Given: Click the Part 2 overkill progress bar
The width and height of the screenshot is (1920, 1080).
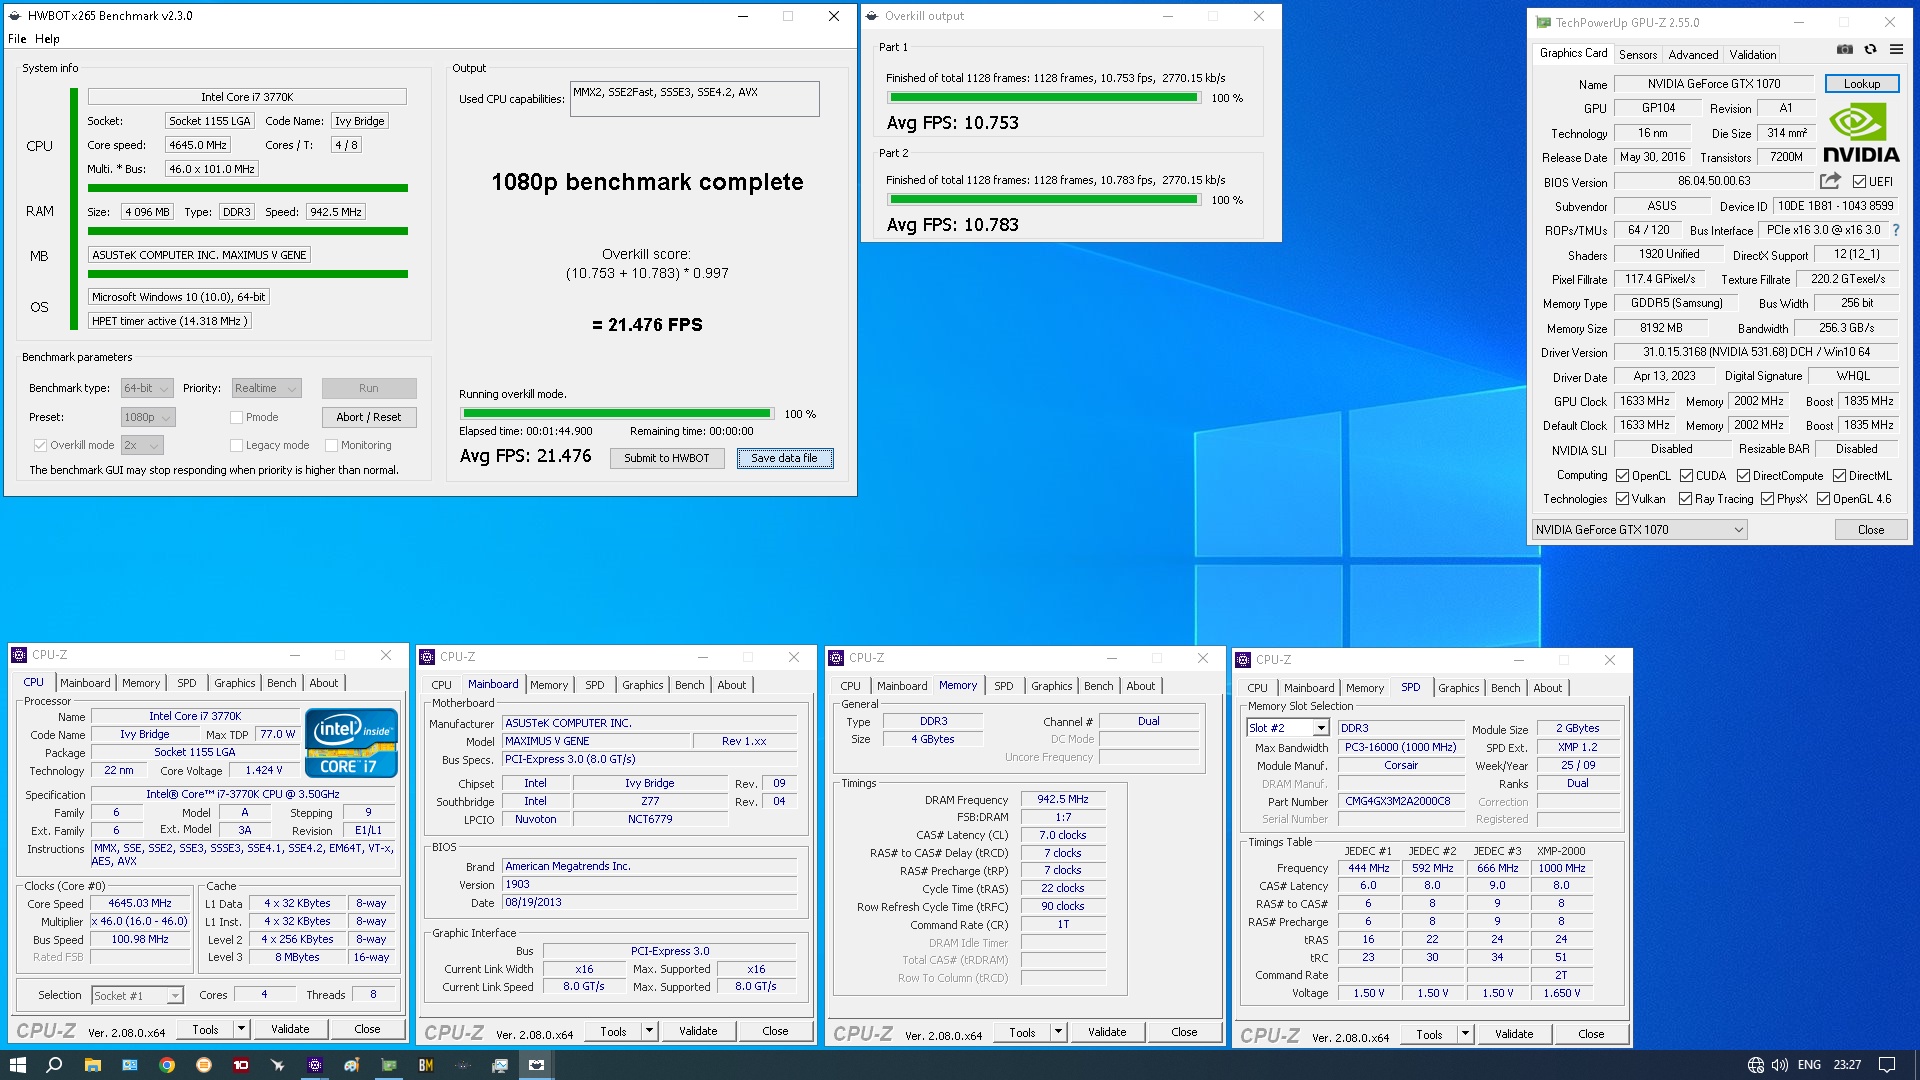Looking at the screenshot, I should click(x=1043, y=200).
